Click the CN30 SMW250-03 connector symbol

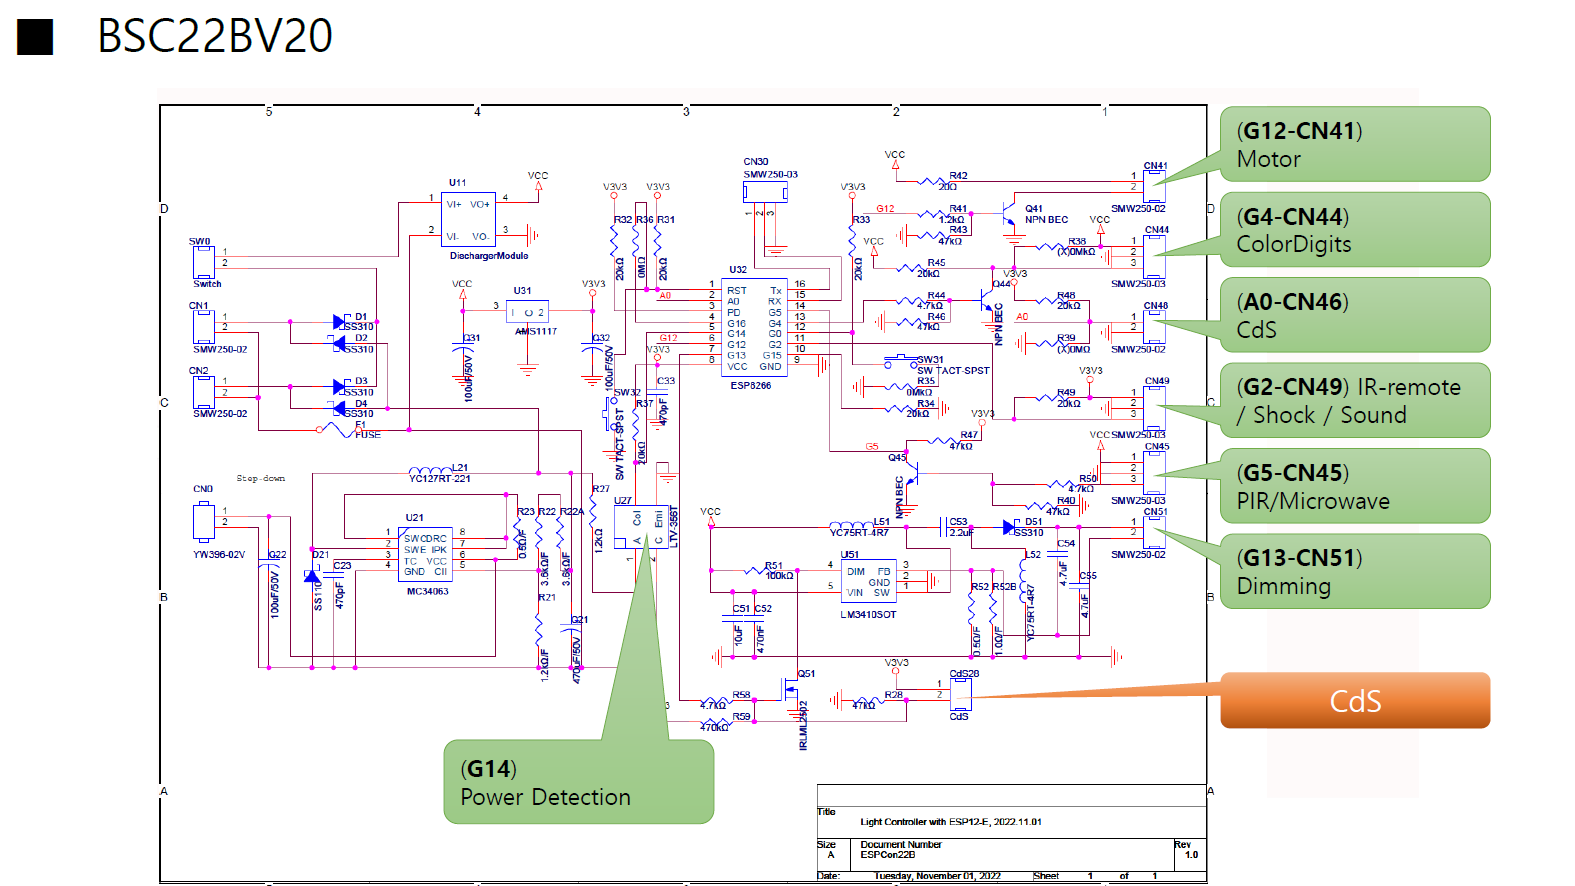pos(765,192)
